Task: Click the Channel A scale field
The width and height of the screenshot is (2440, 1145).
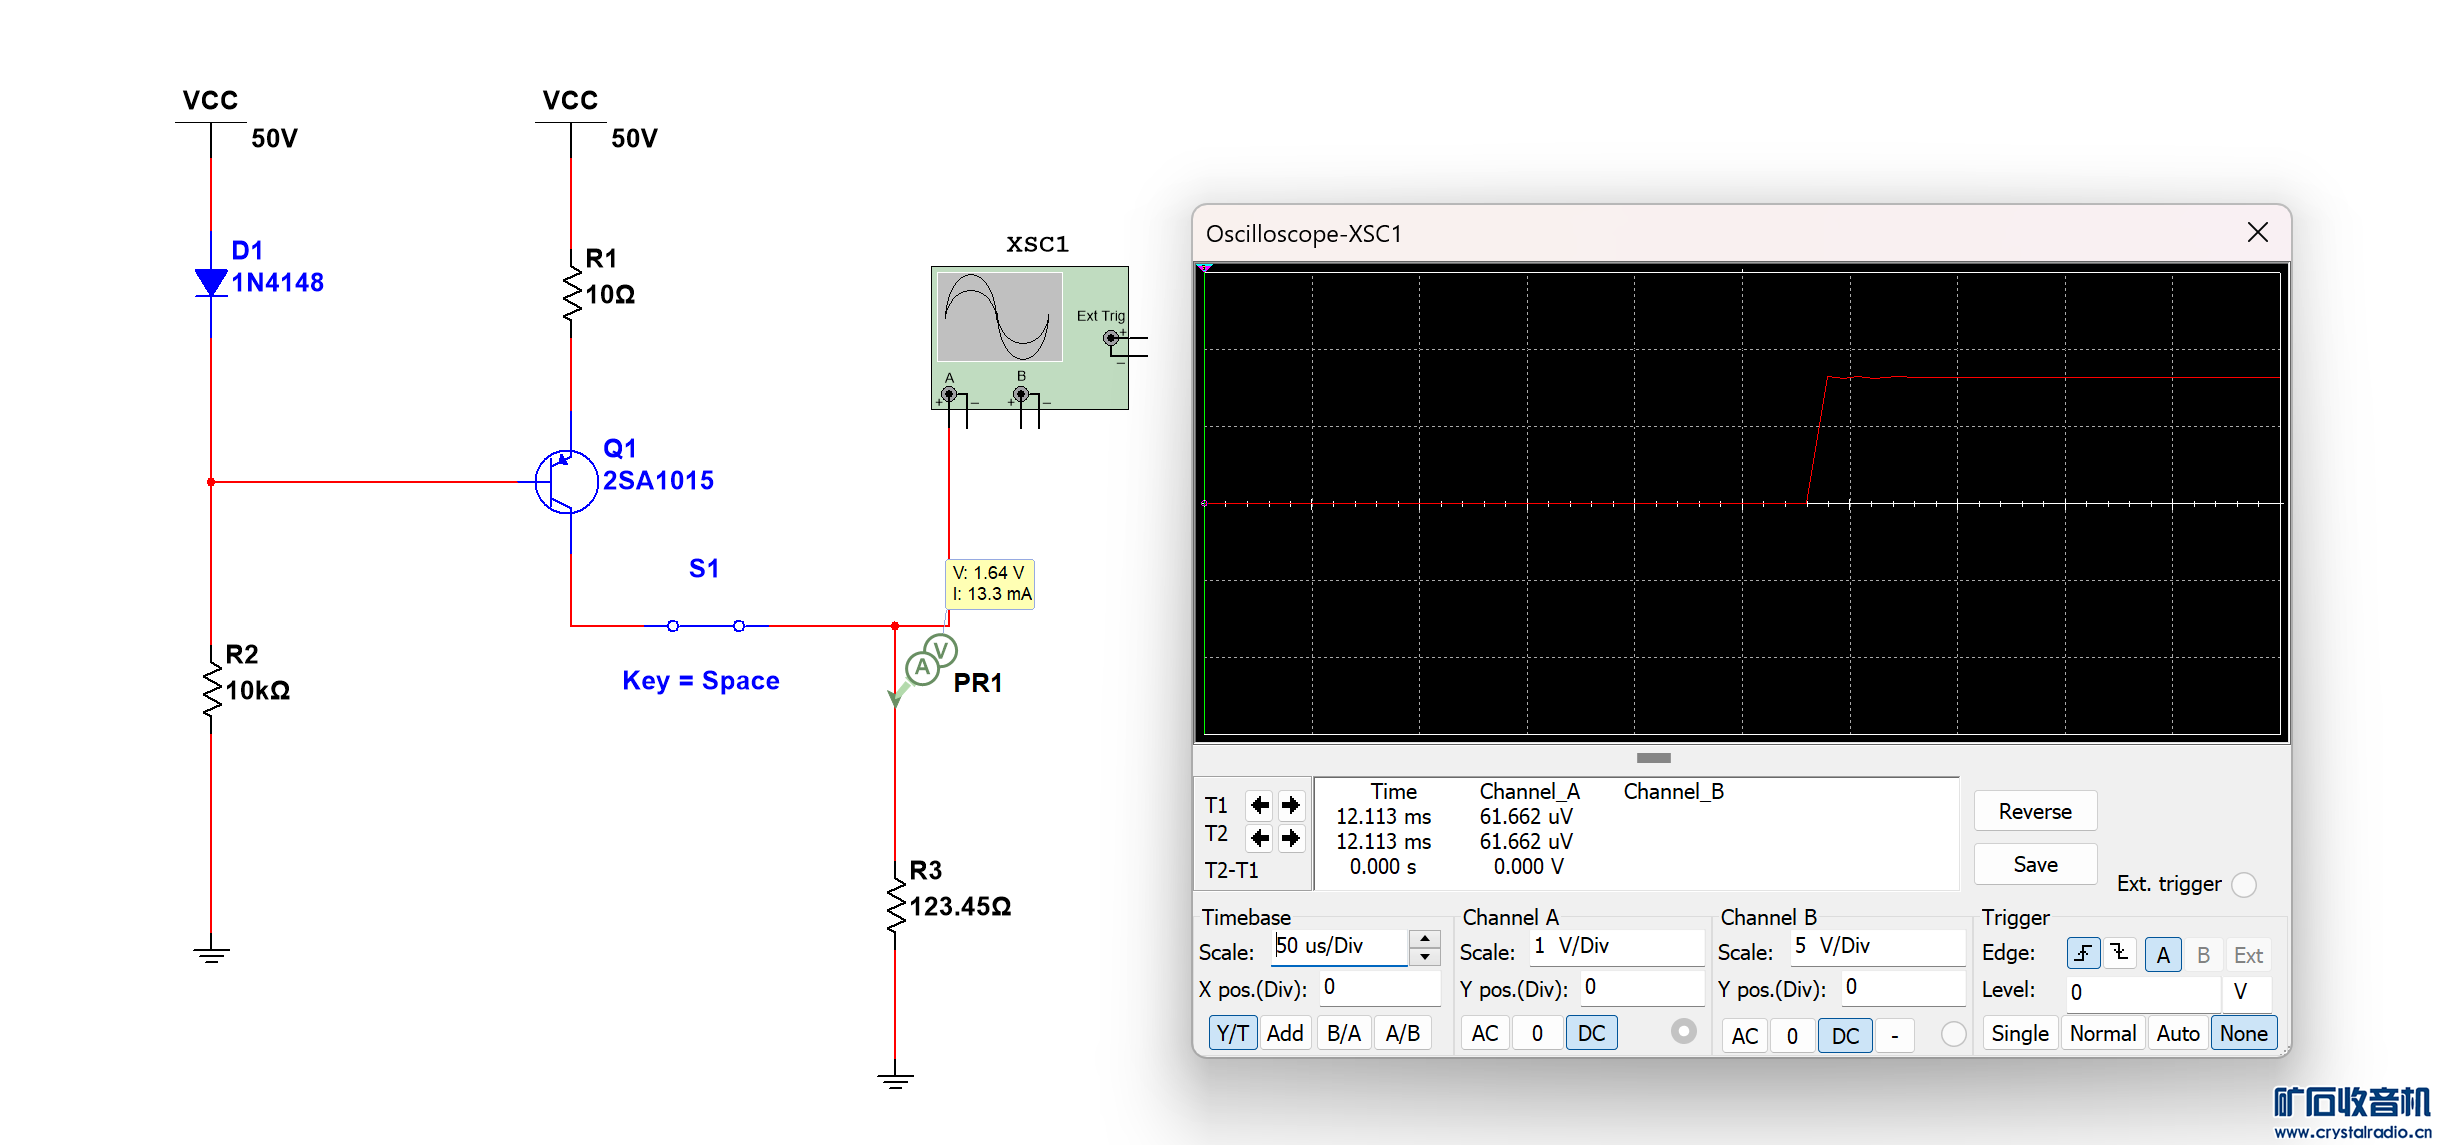Action: pos(1615,946)
